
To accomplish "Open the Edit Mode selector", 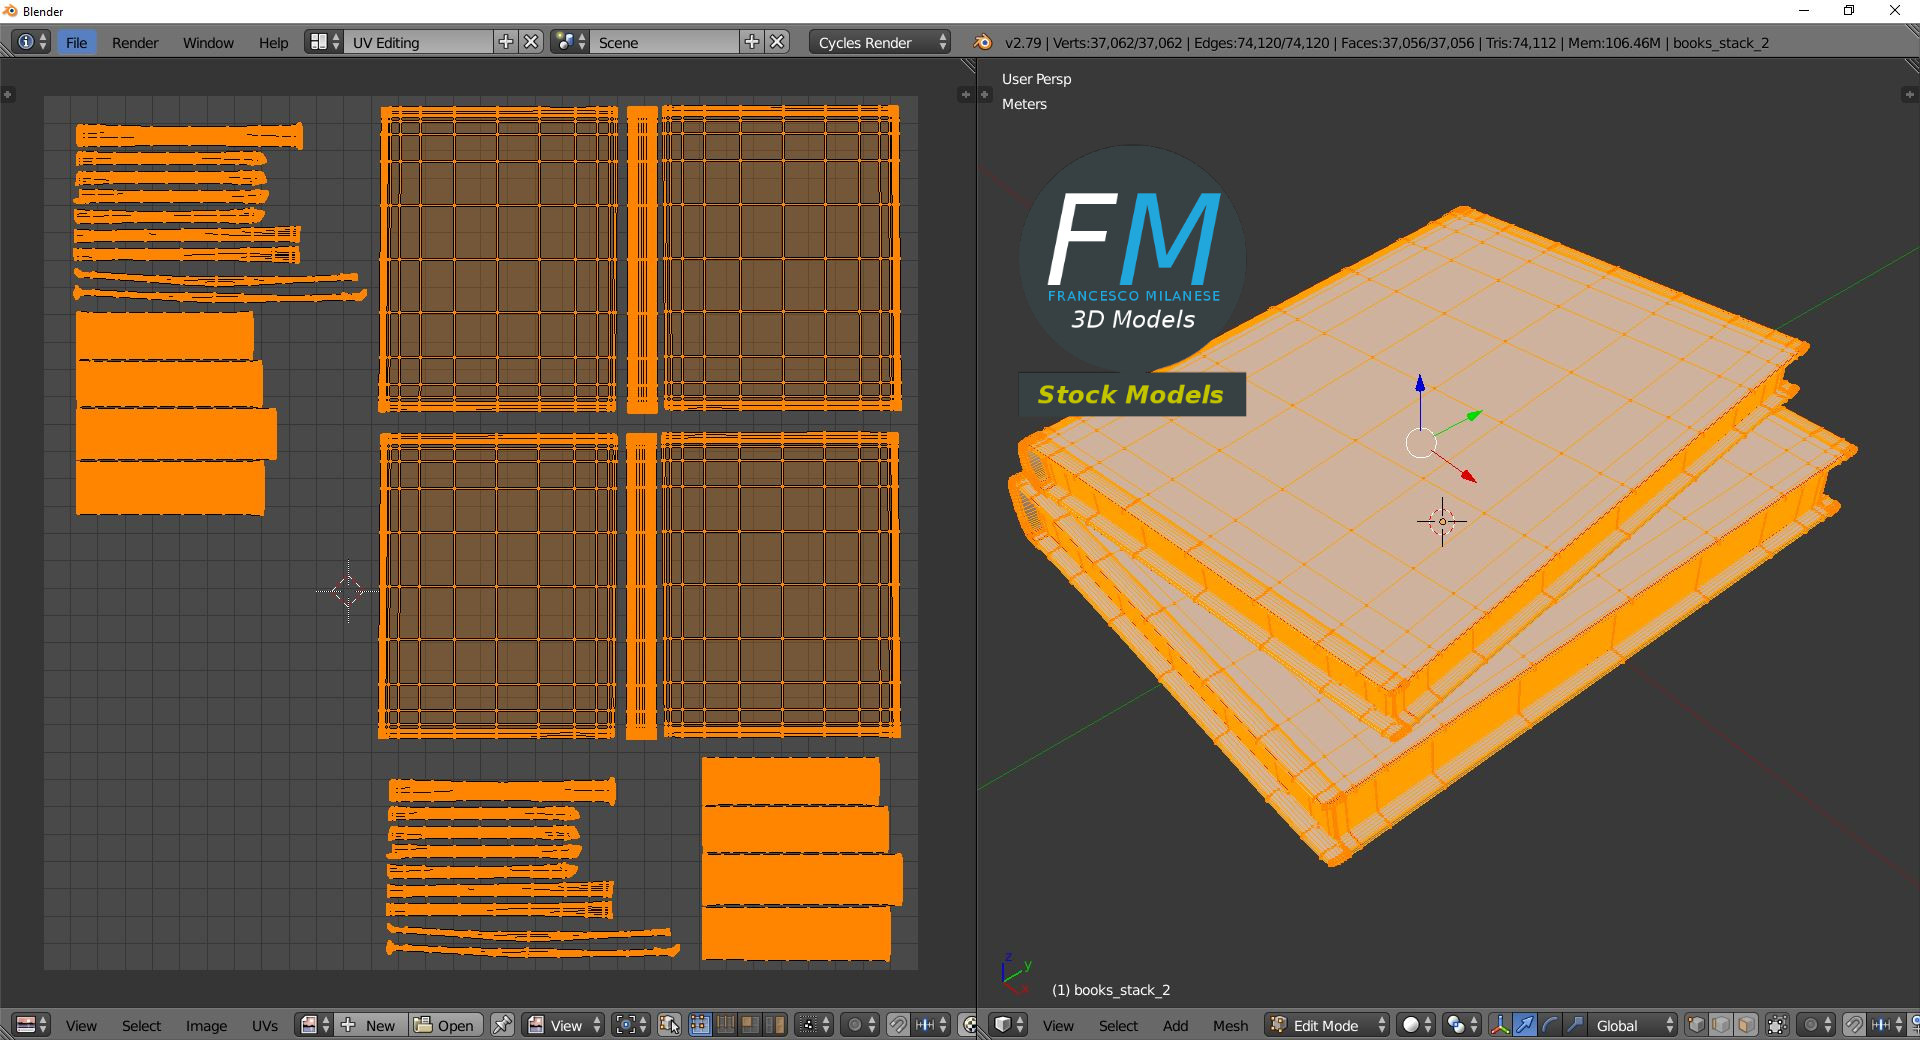I will [x=1328, y=1025].
